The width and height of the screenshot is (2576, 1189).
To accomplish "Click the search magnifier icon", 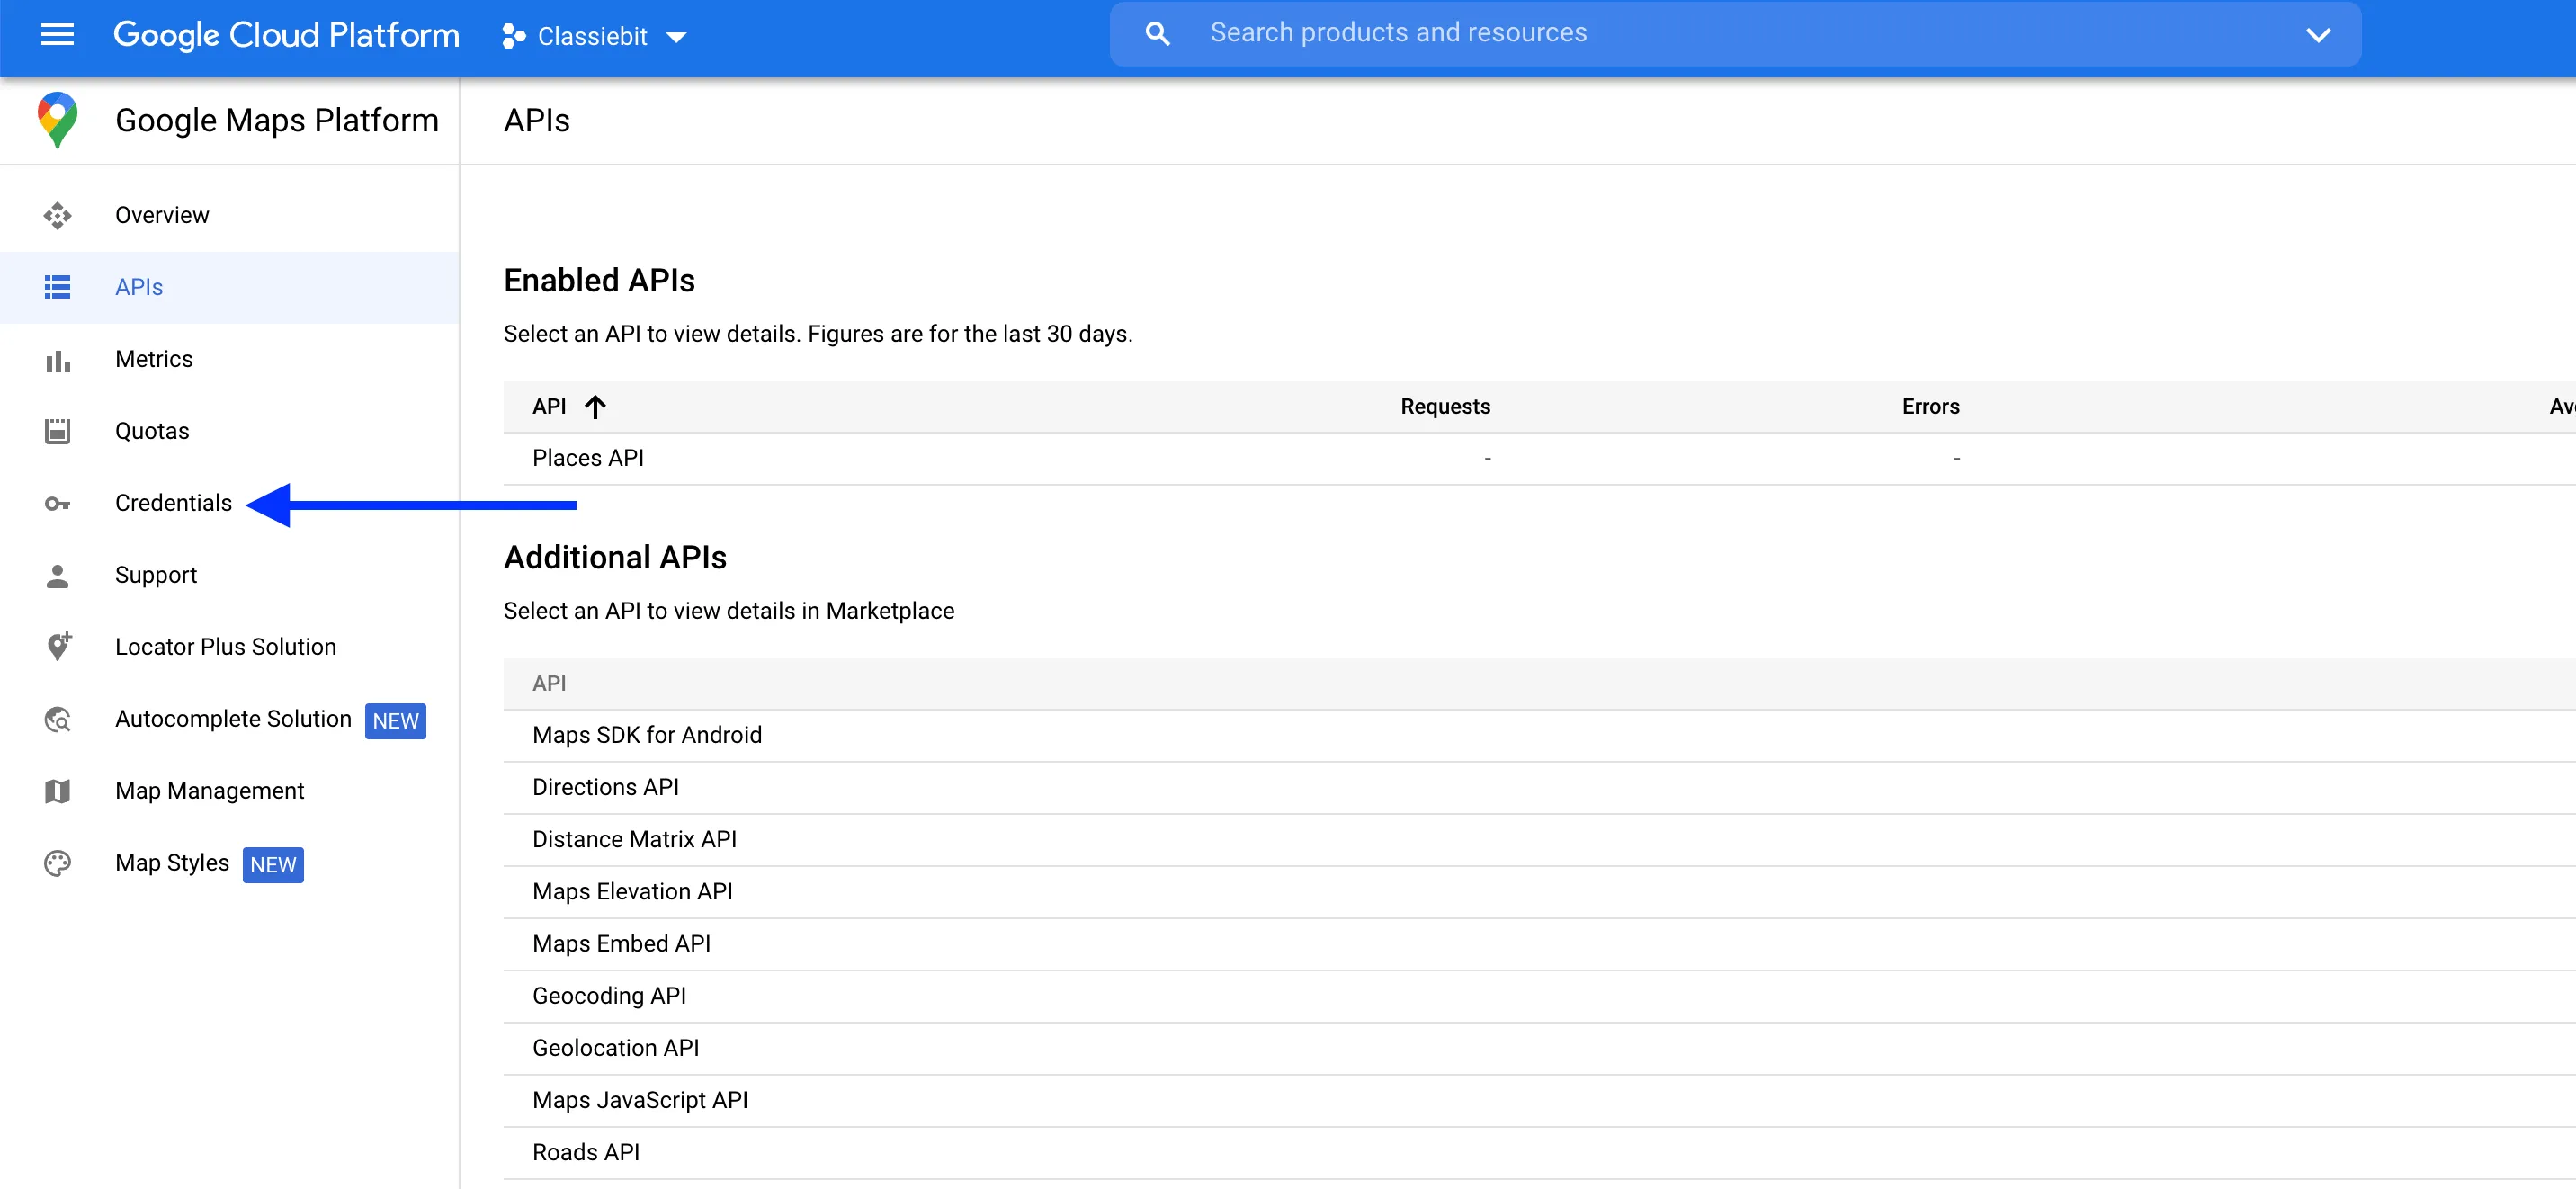I will (x=1157, y=32).
